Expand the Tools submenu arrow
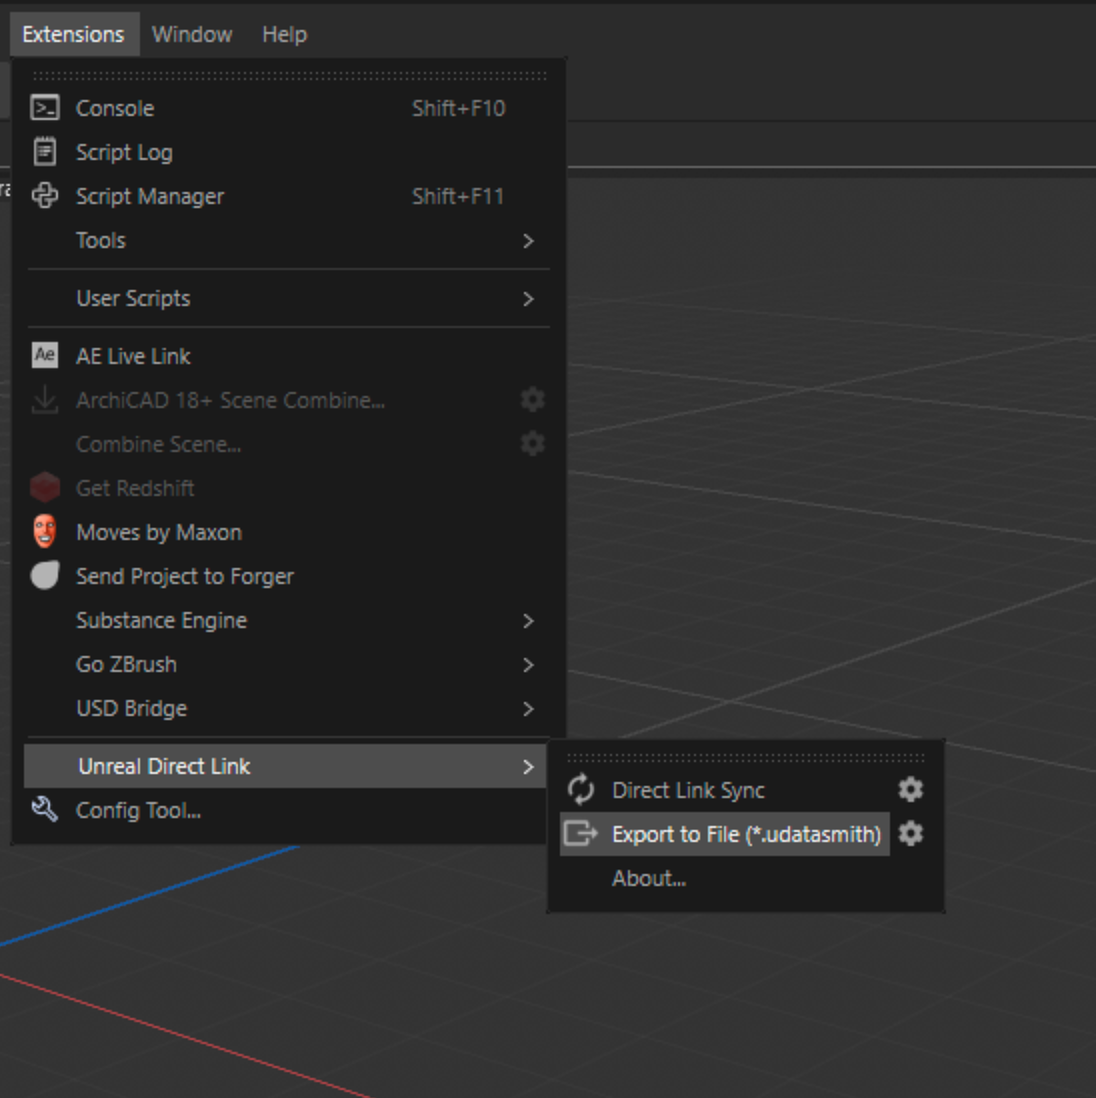The width and height of the screenshot is (1096, 1098). tap(529, 241)
